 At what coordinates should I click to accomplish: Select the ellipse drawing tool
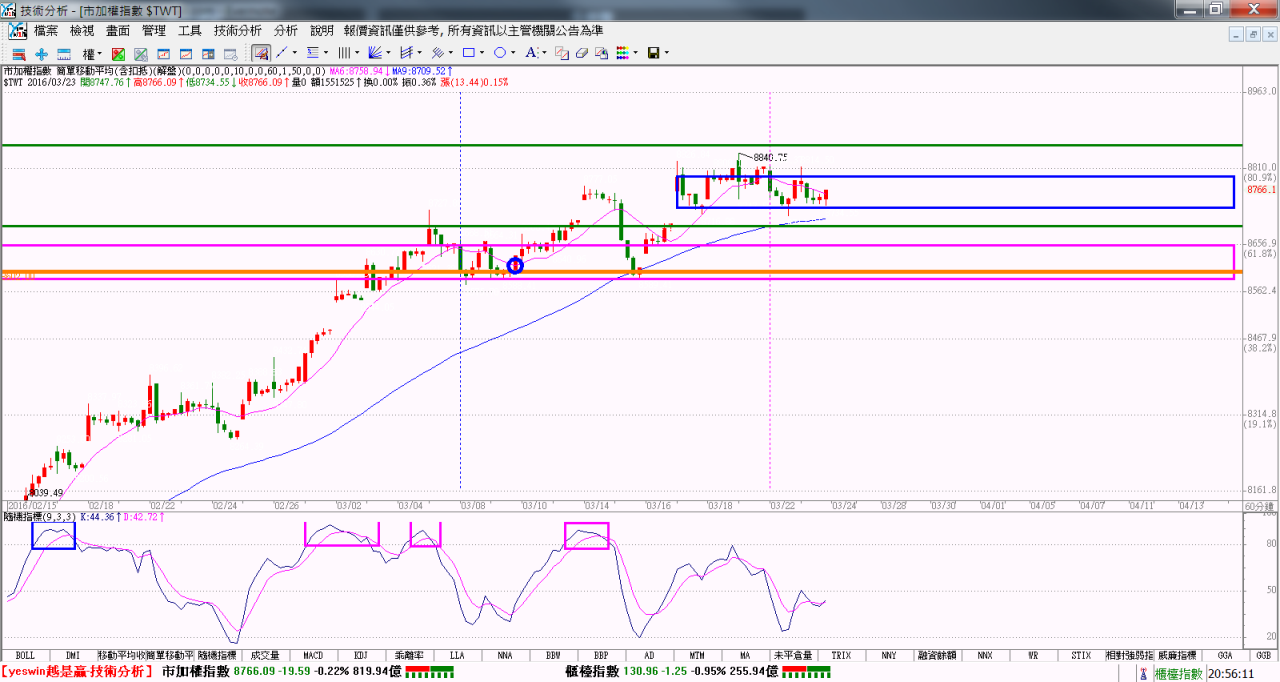pos(500,53)
